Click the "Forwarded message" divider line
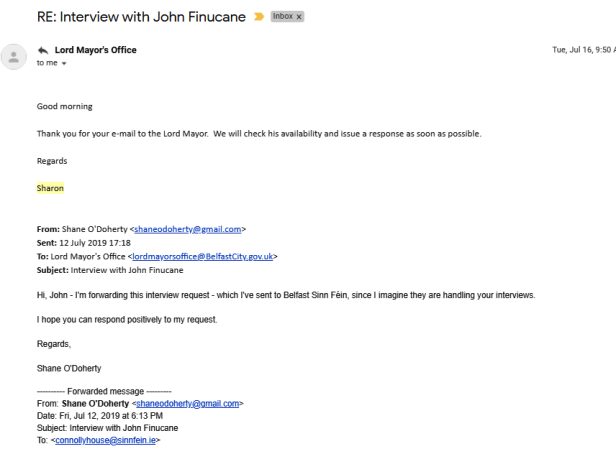The height and width of the screenshot is (454, 616). (x=104, y=391)
